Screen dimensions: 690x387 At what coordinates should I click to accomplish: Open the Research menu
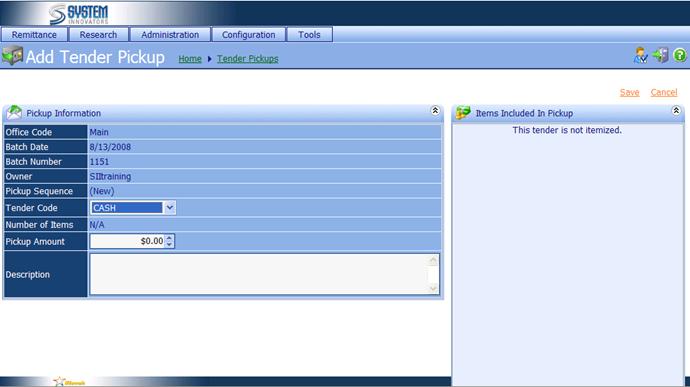tap(99, 35)
